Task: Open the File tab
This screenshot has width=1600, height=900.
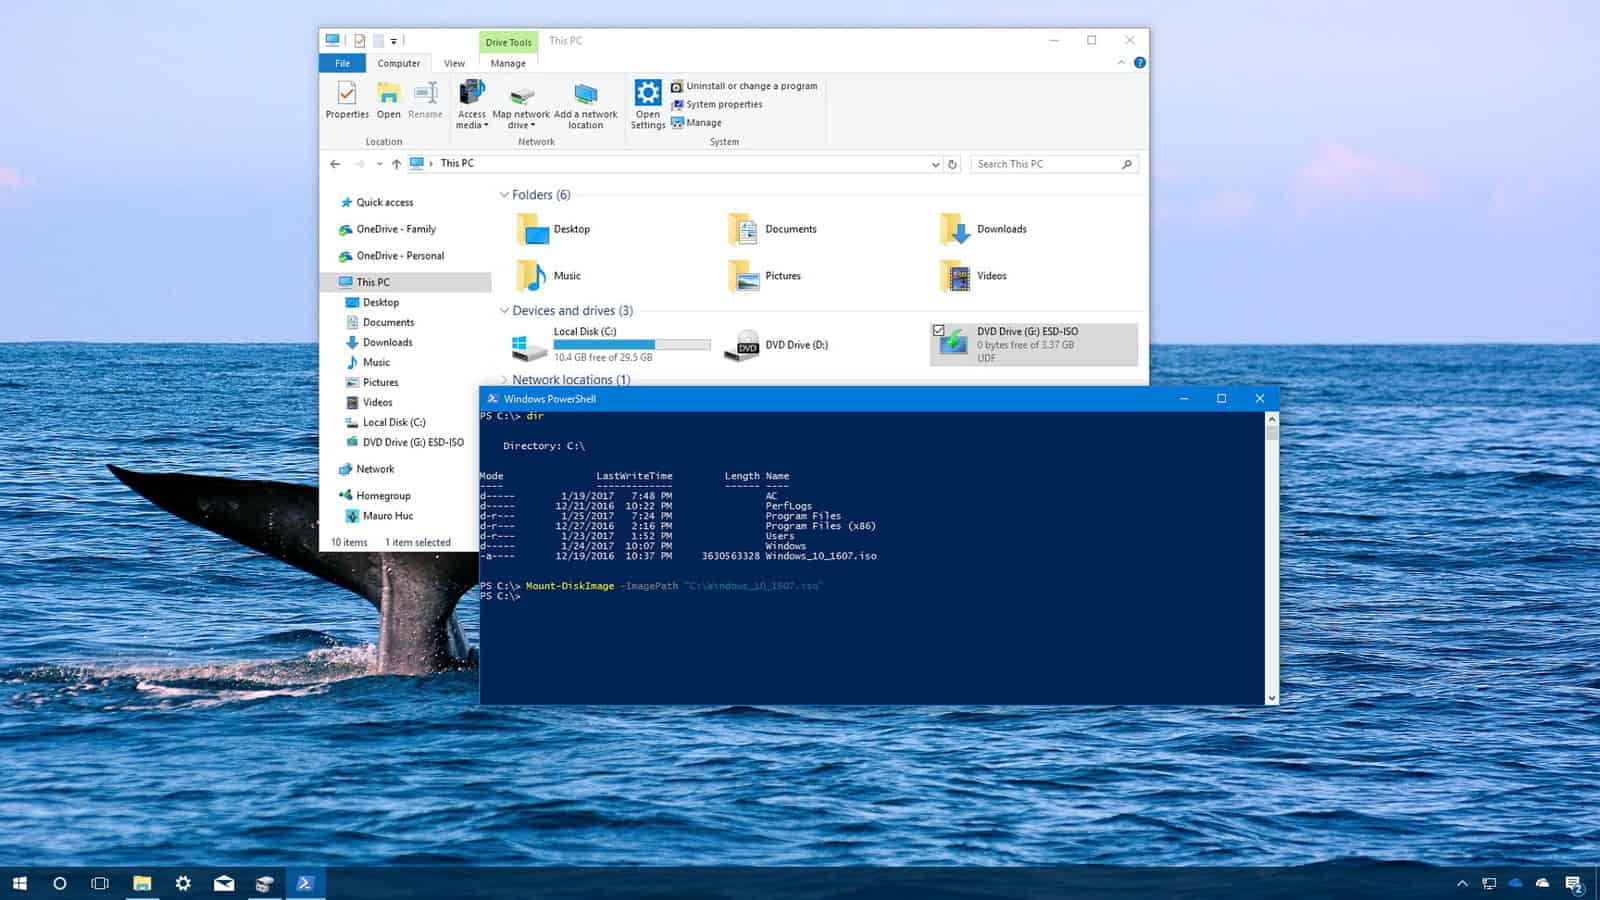Action: pos(343,63)
